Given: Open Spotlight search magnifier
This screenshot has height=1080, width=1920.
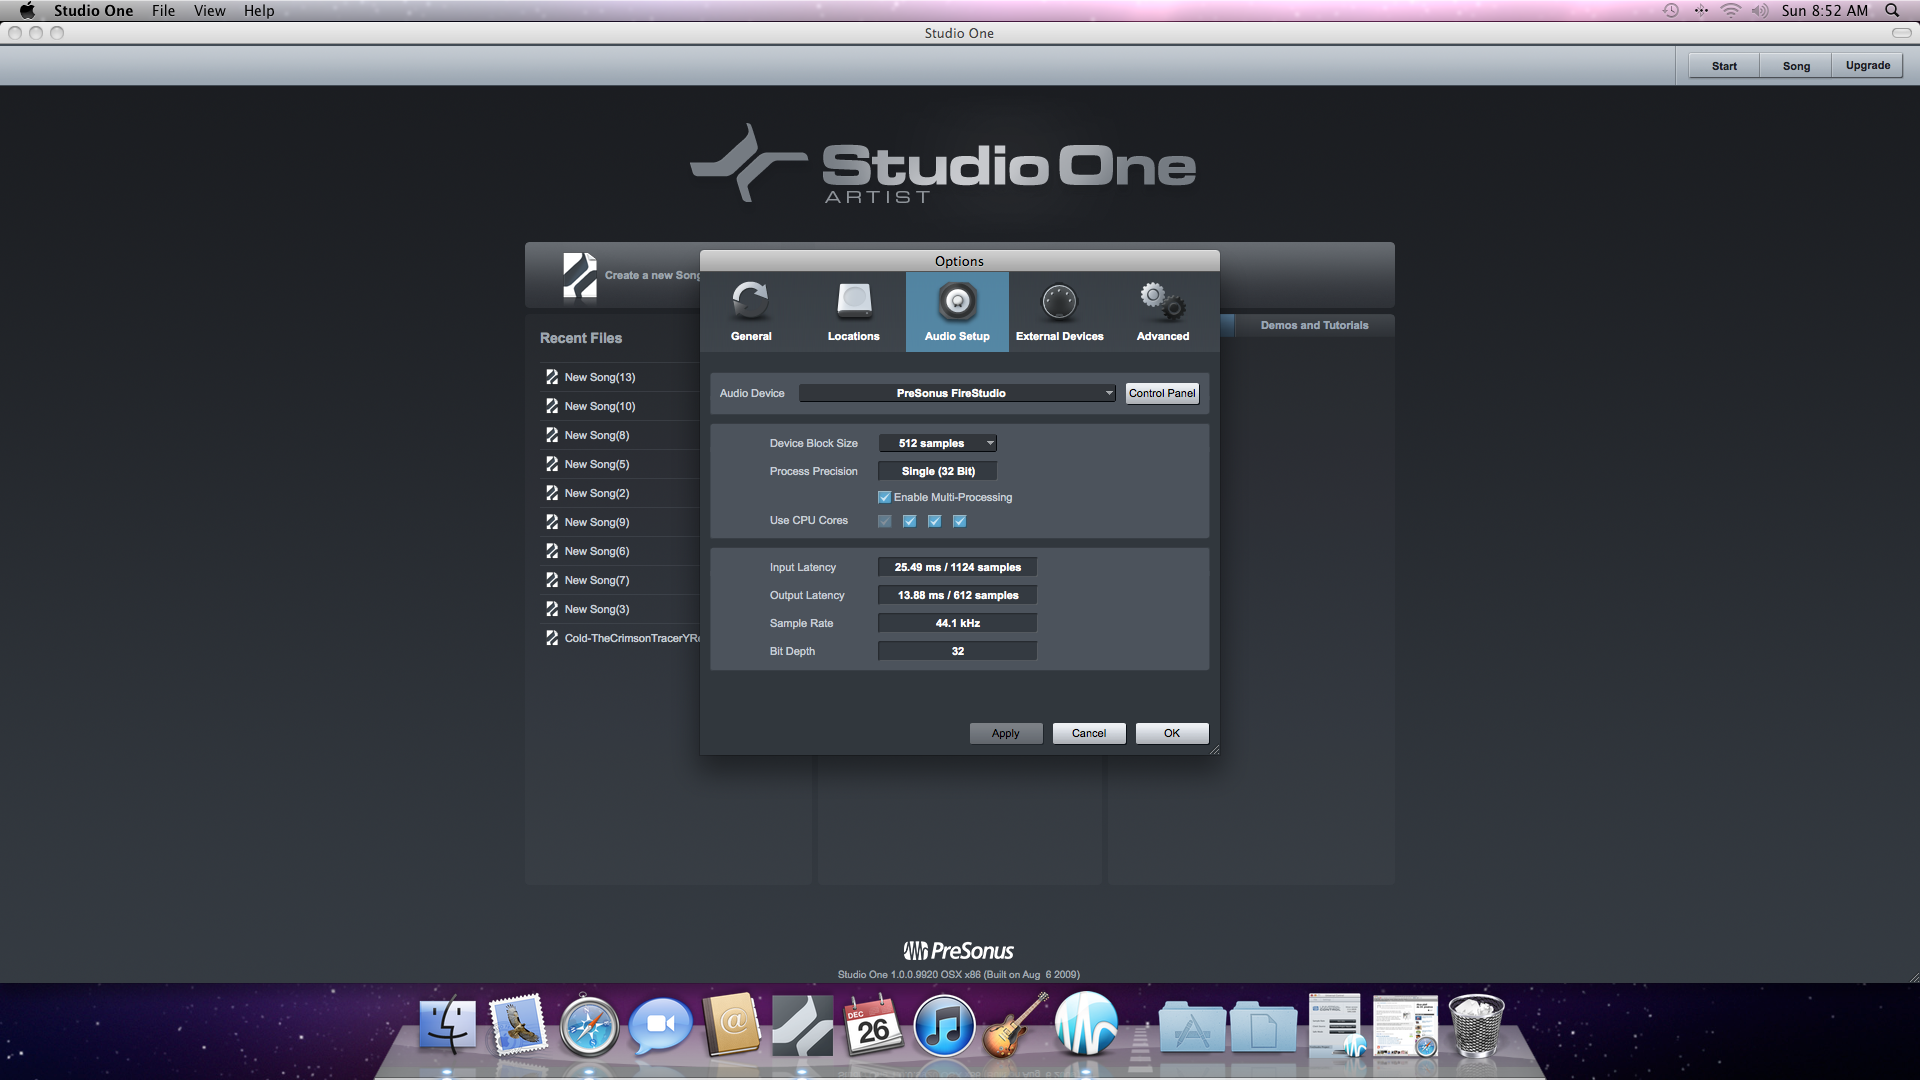Looking at the screenshot, I should pos(1892,10).
